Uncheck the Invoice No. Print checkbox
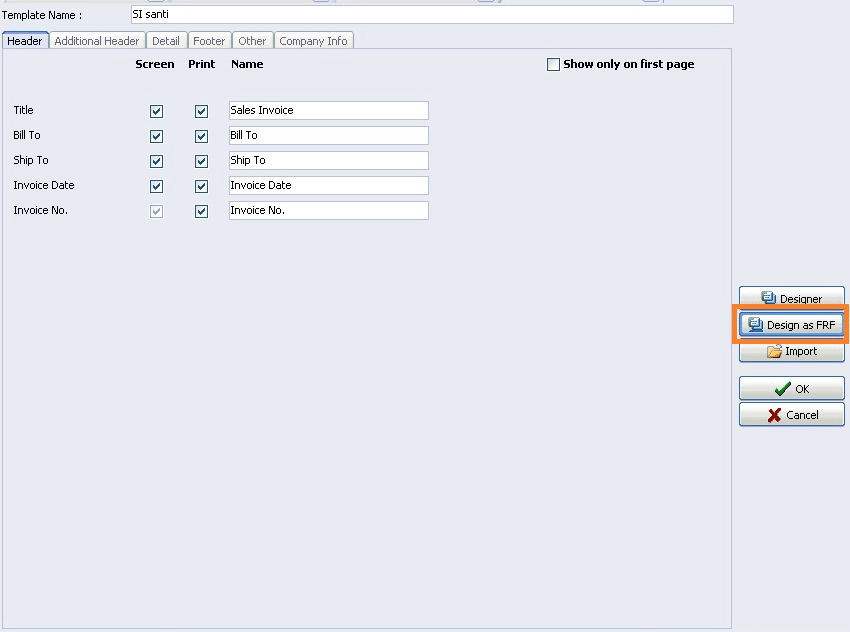The width and height of the screenshot is (850, 632). (201, 211)
